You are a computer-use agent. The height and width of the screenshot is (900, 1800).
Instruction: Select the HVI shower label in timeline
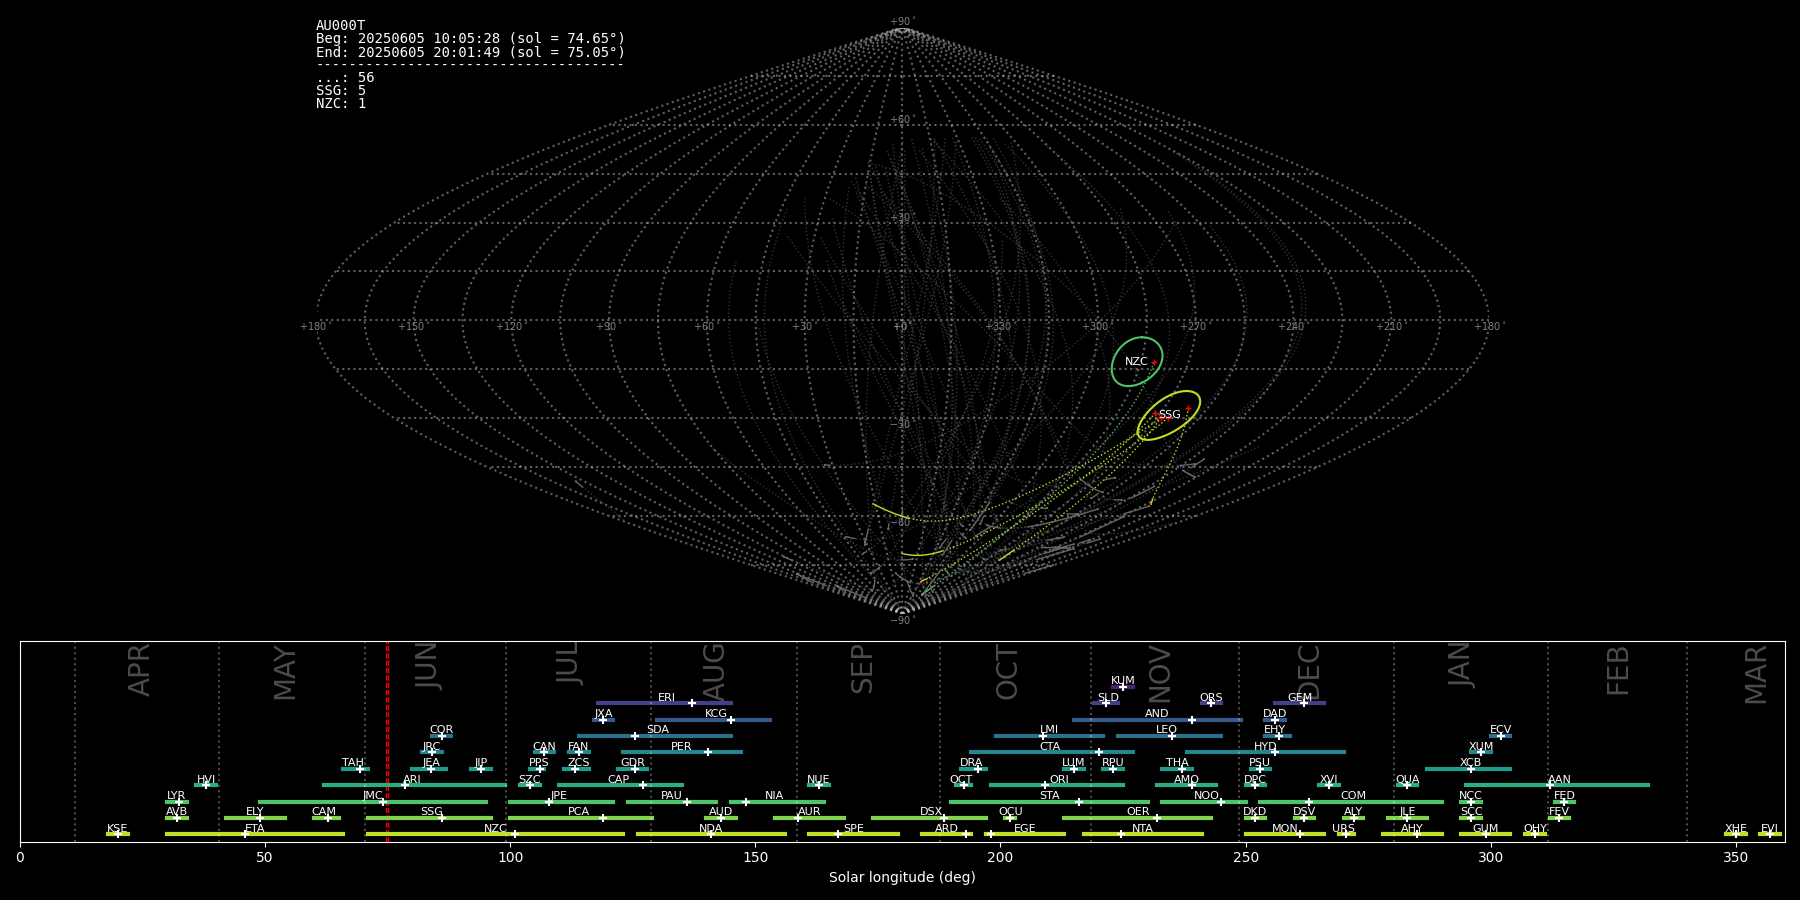206,780
